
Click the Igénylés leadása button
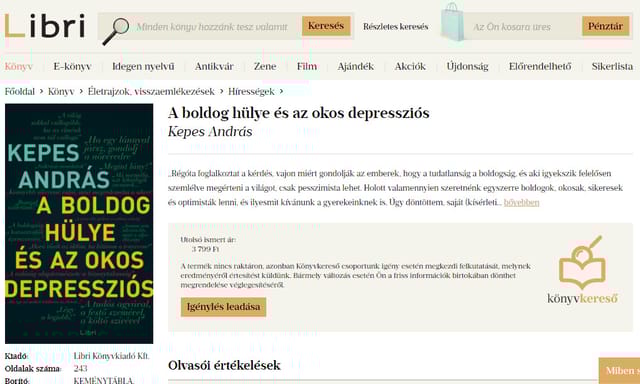pyautogui.click(x=223, y=307)
